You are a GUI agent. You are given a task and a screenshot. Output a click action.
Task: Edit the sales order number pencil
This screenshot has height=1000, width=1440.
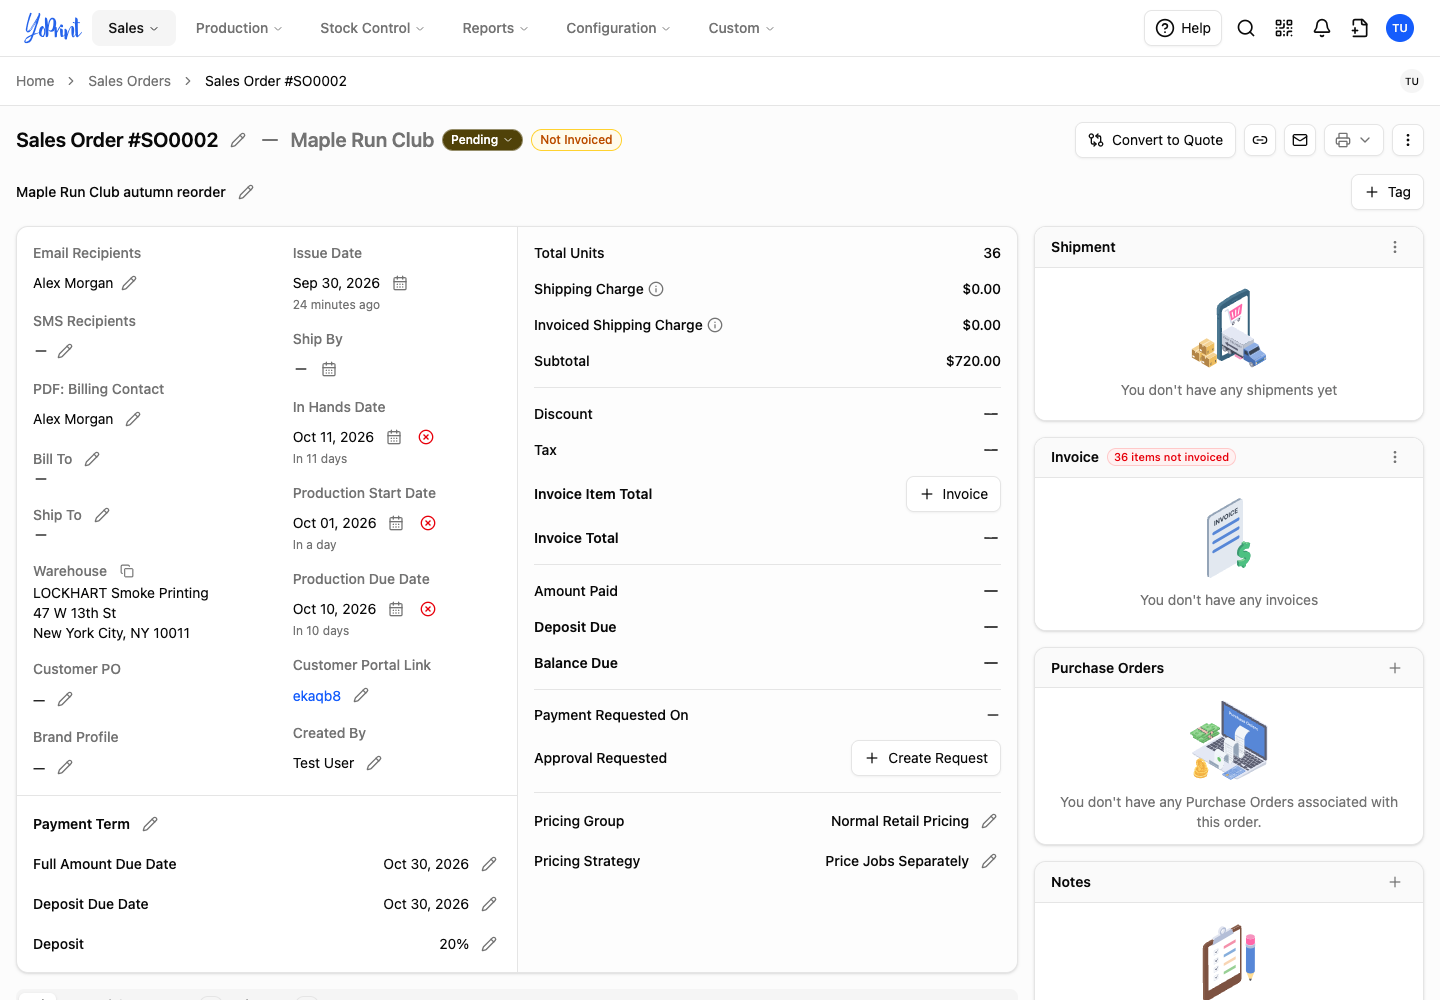238,140
